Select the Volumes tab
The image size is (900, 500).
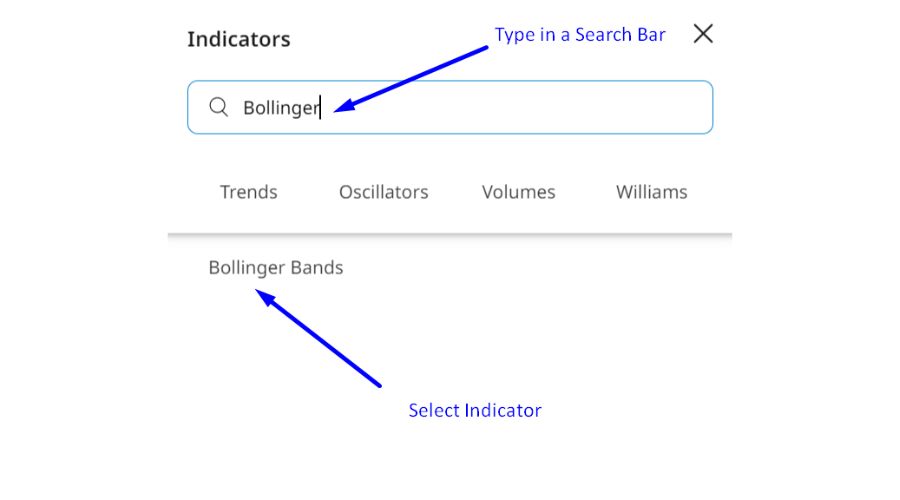518,192
